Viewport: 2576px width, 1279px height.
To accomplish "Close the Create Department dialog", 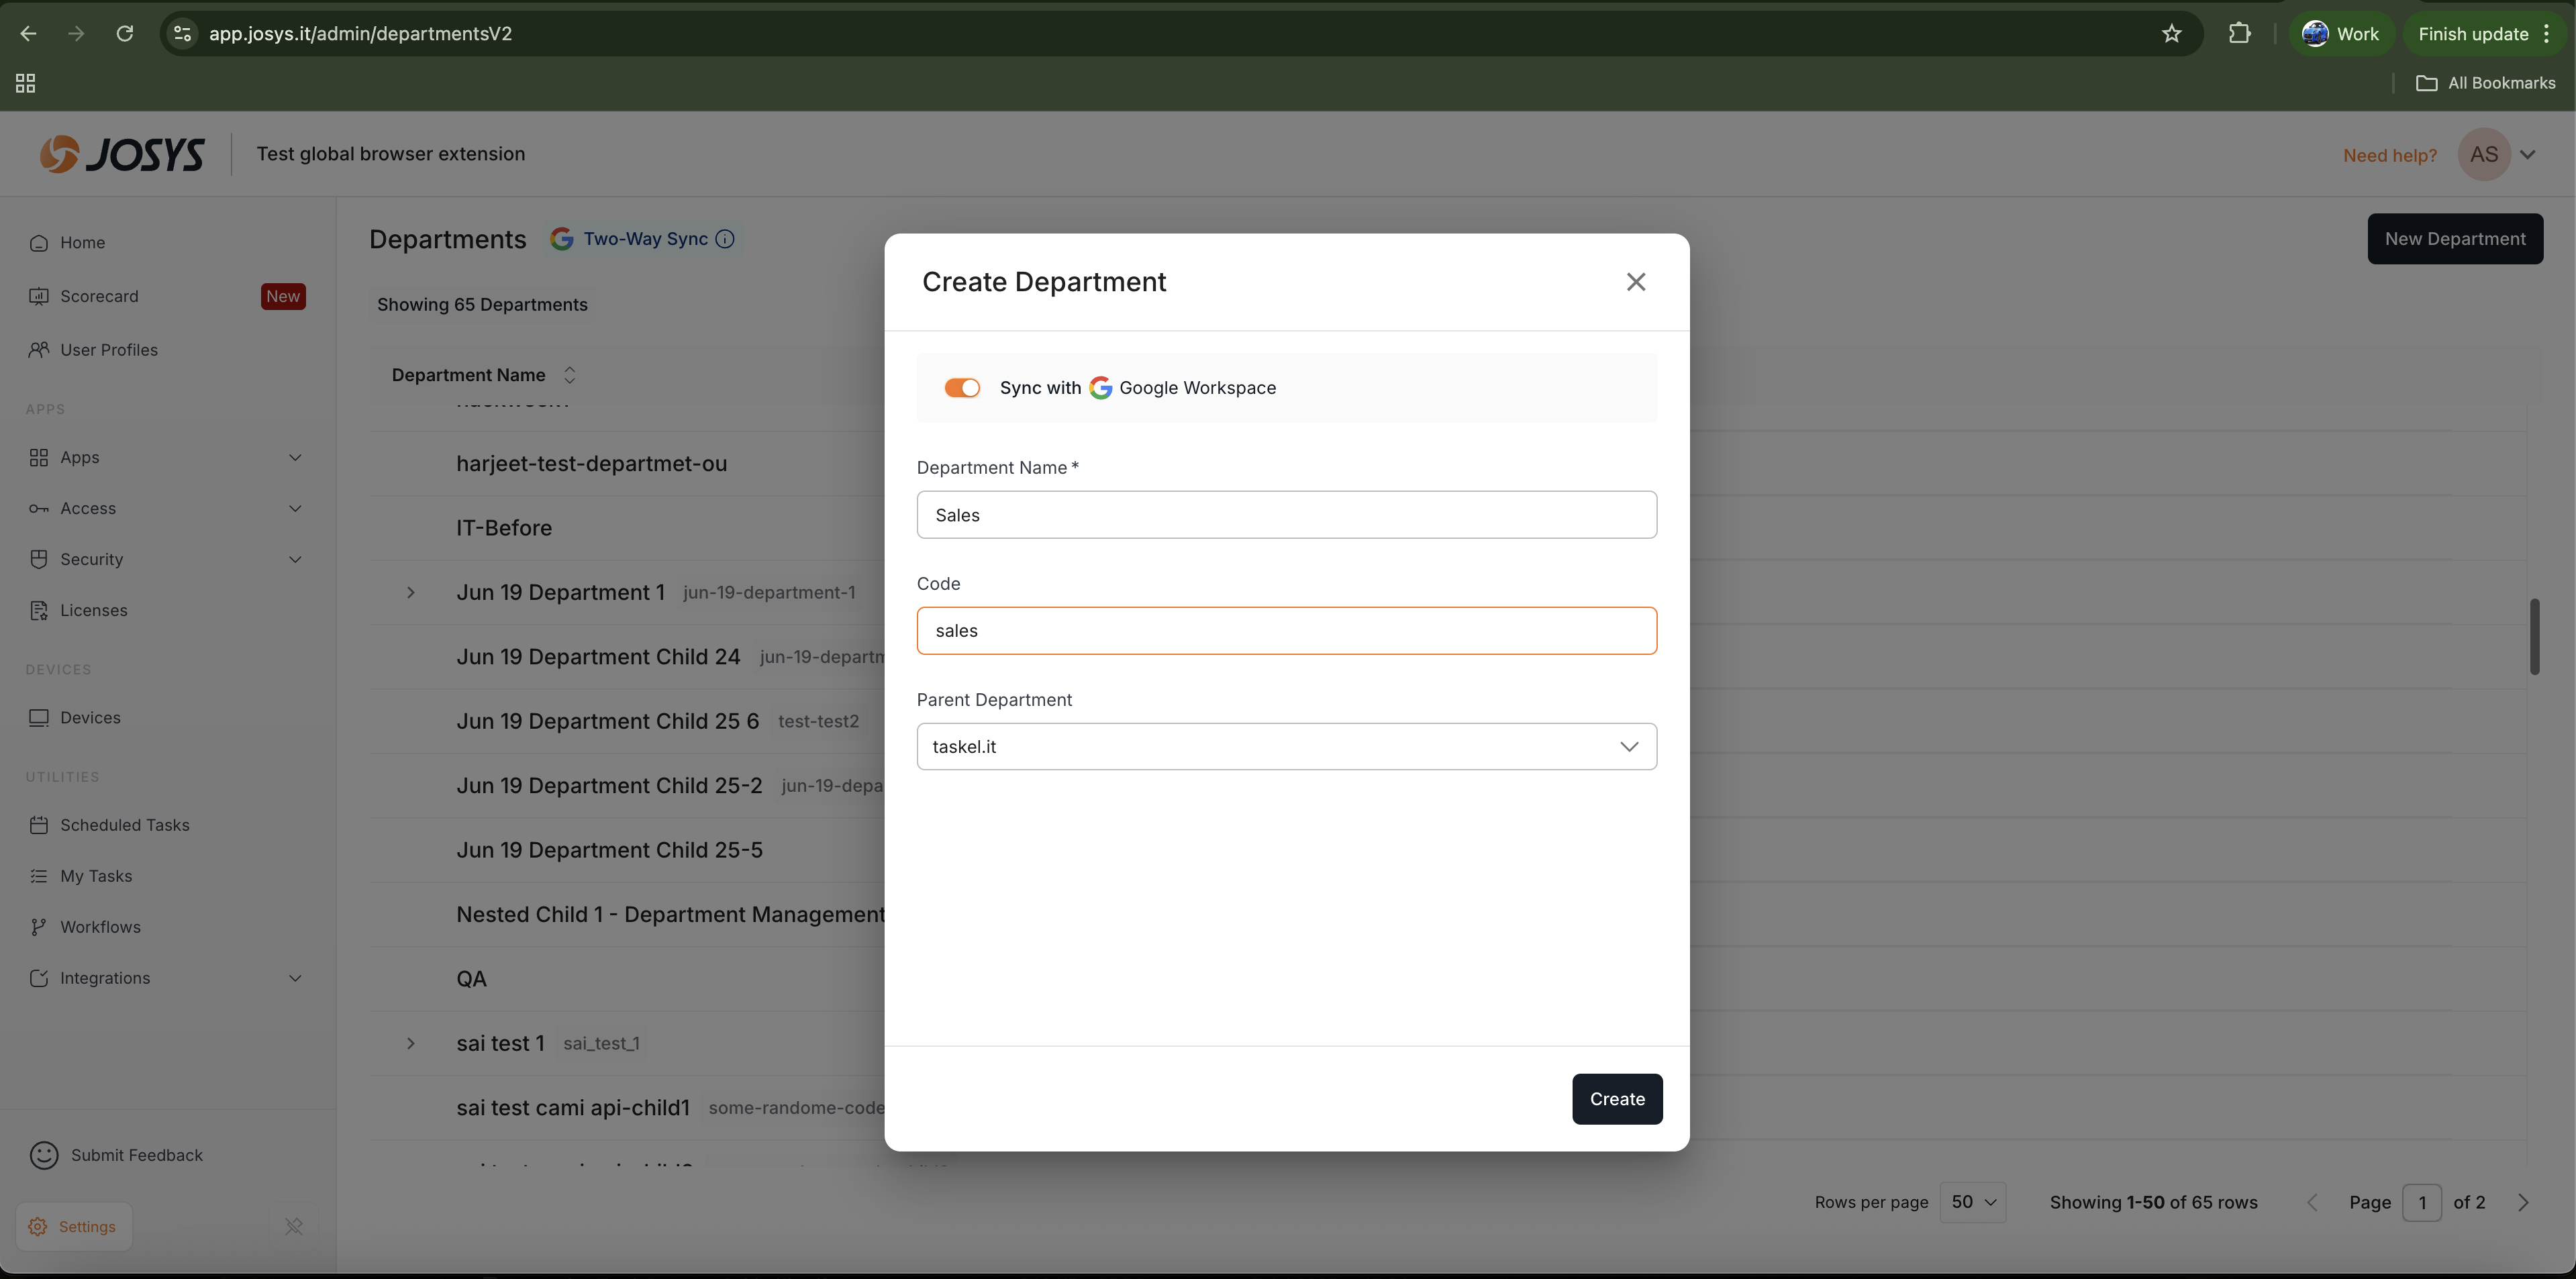I will click(x=1635, y=282).
